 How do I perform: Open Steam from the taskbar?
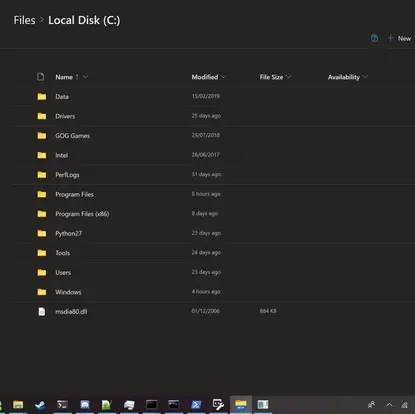(x=40, y=405)
